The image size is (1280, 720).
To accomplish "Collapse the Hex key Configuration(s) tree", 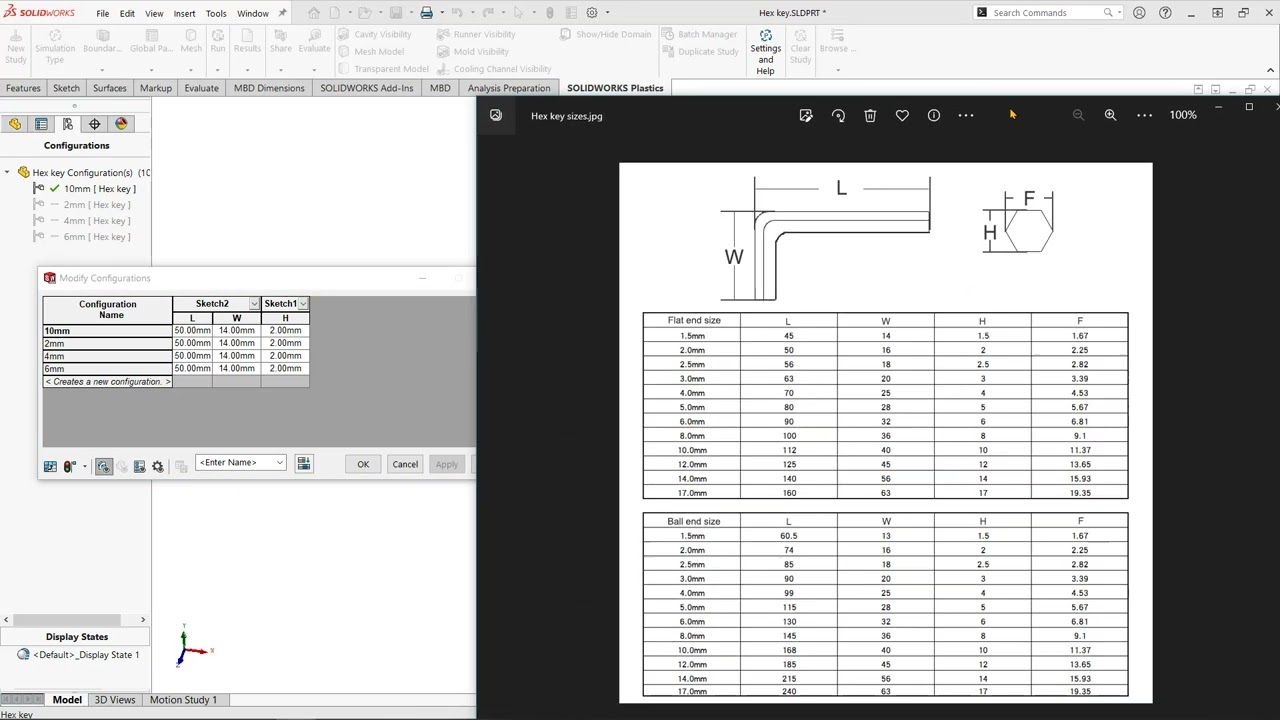I will click(x=7, y=173).
